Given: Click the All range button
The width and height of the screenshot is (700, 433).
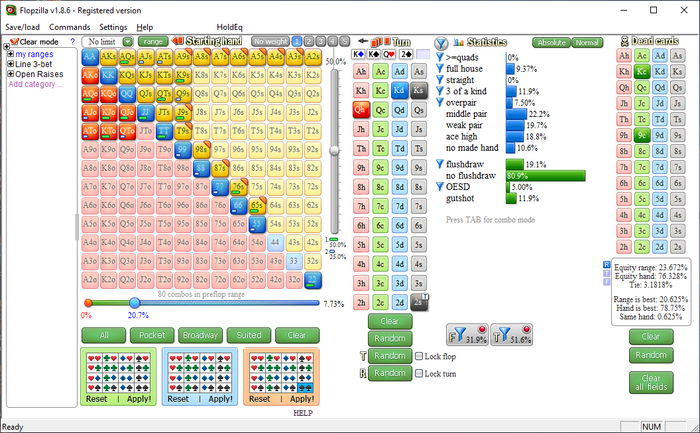Looking at the screenshot, I should tap(104, 335).
